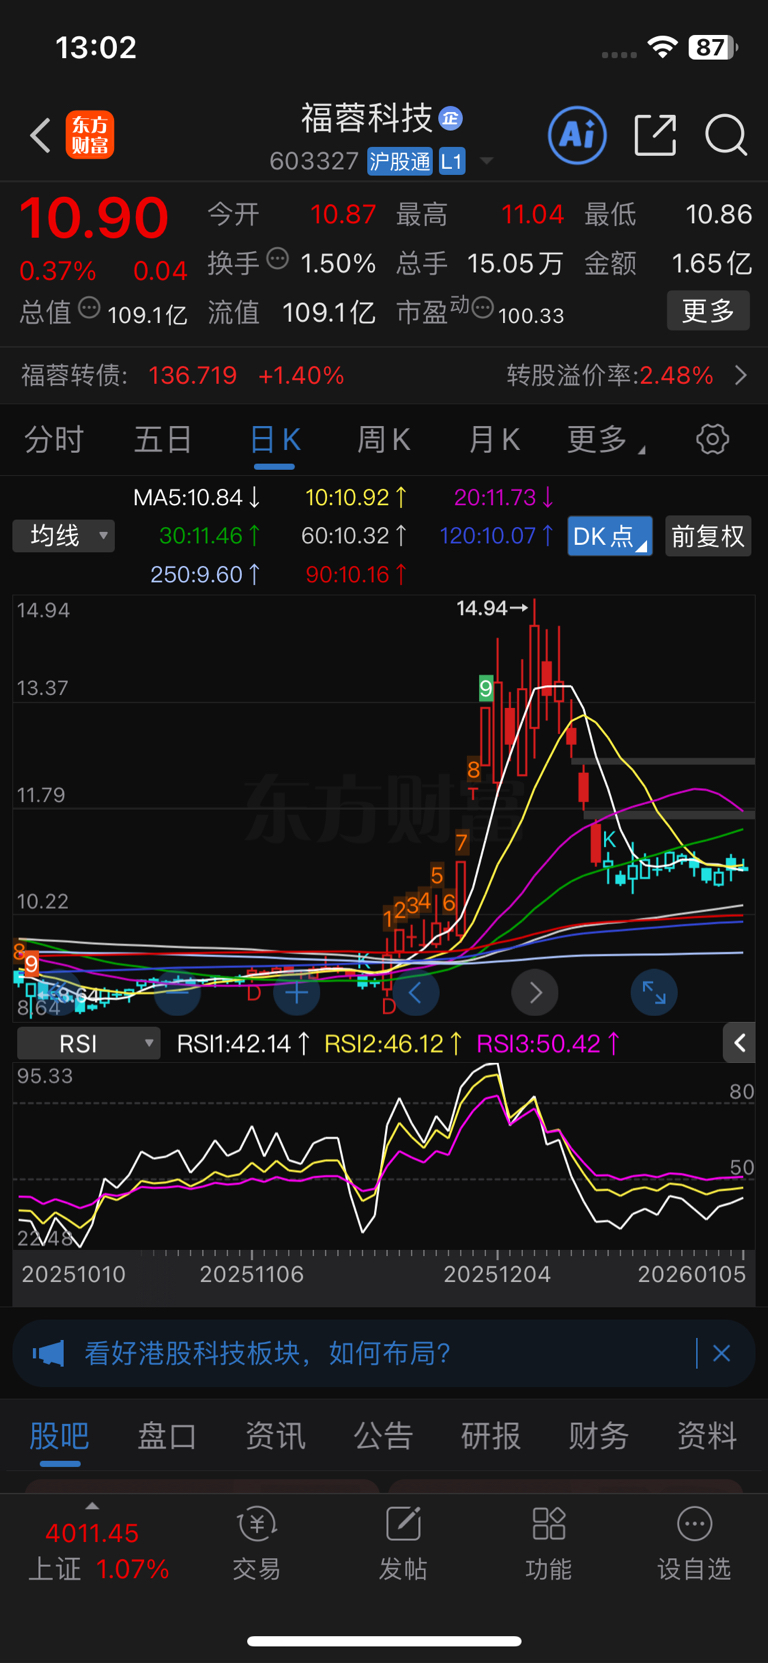768x1663 pixels.
Task: Open stock switch dropdown triangle by L1
Action: coord(487,161)
